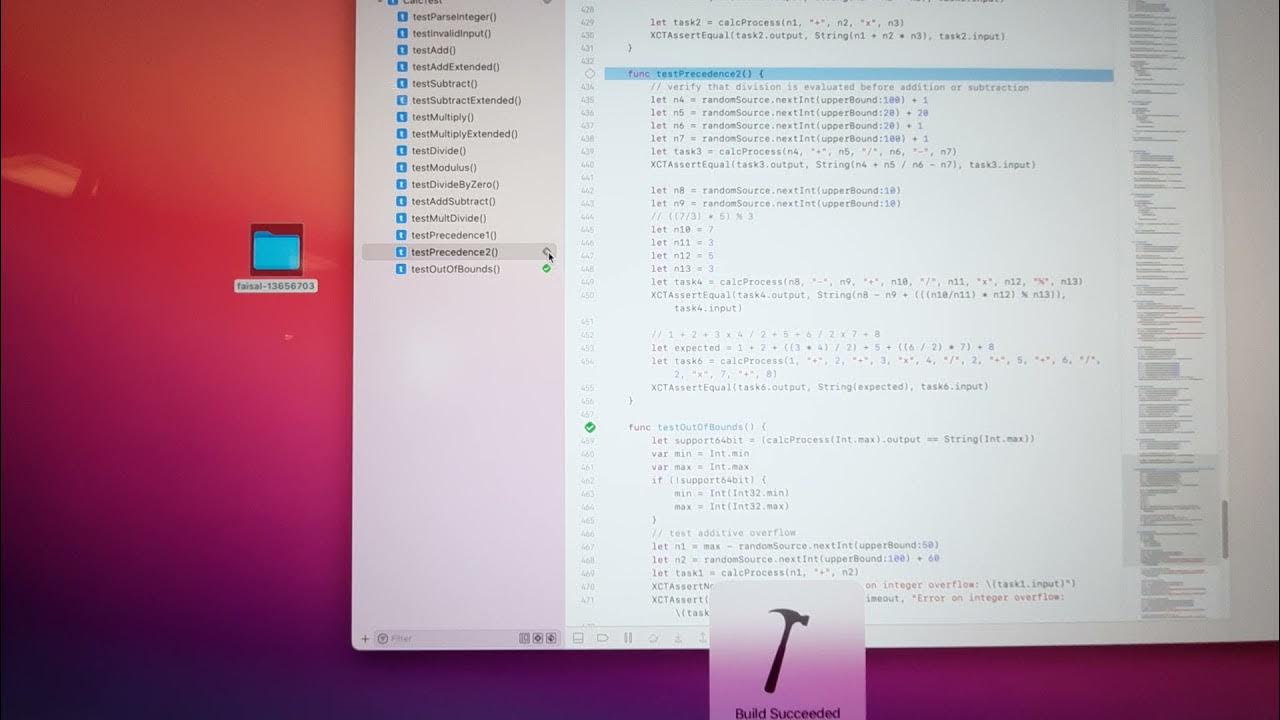Click green checkmark beside testOutOfBounds() in sidebar
Image resolution: width=1280 pixels, height=720 pixels.
(546, 269)
